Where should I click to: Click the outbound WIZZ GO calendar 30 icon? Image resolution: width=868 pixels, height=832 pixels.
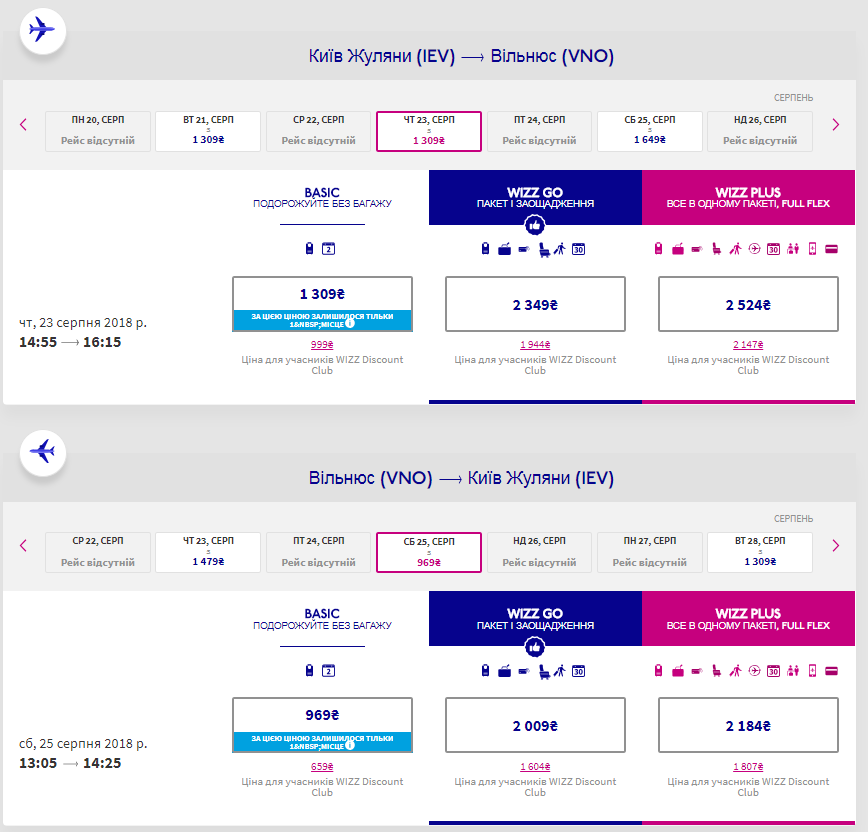pyautogui.click(x=578, y=249)
